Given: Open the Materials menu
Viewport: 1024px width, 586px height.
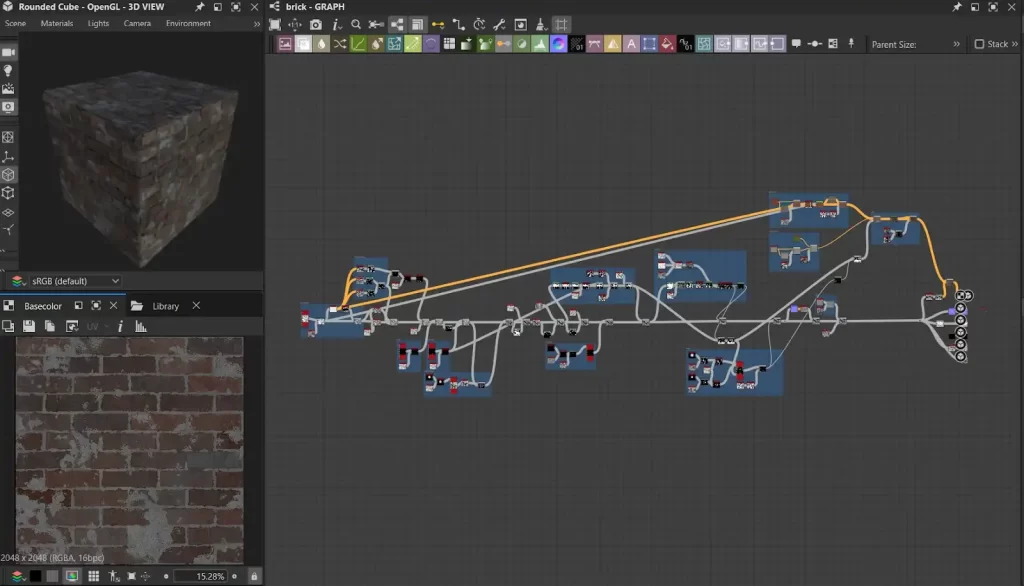Looking at the screenshot, I should click(x=57, y=23).
